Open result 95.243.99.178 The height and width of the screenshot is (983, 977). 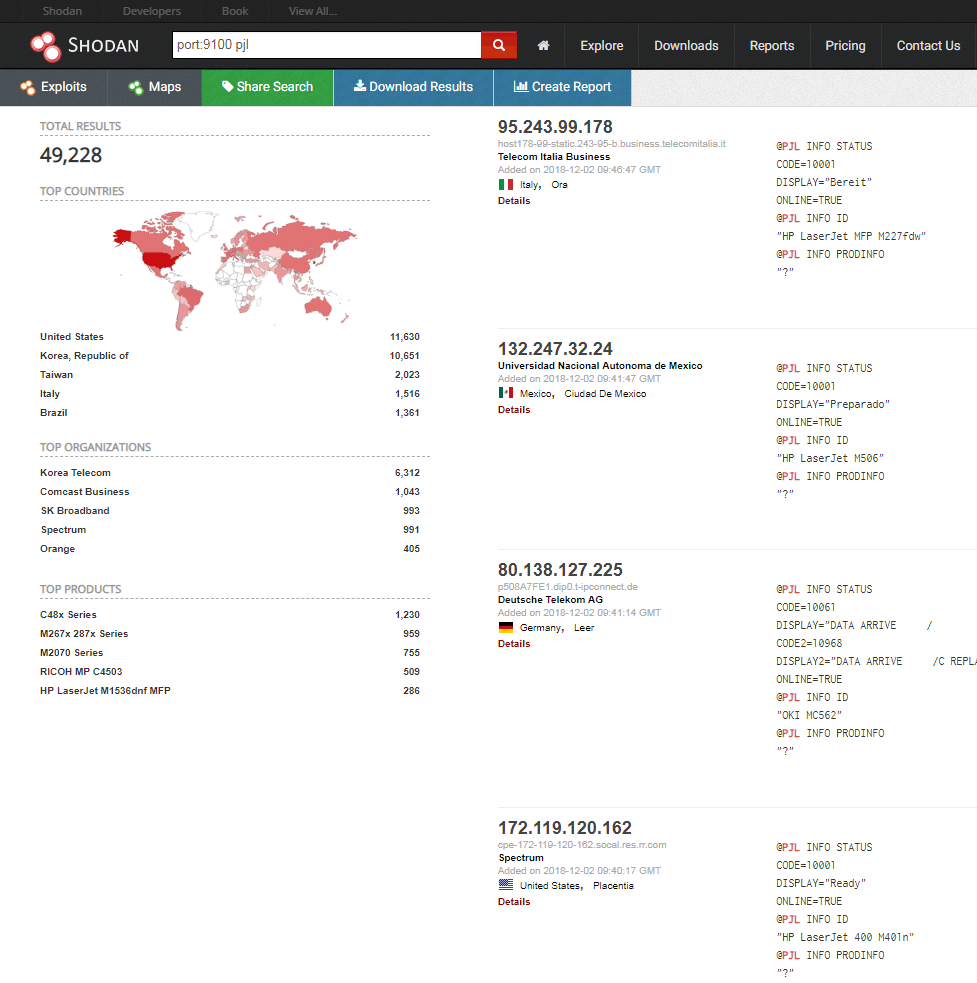(555, 127)
